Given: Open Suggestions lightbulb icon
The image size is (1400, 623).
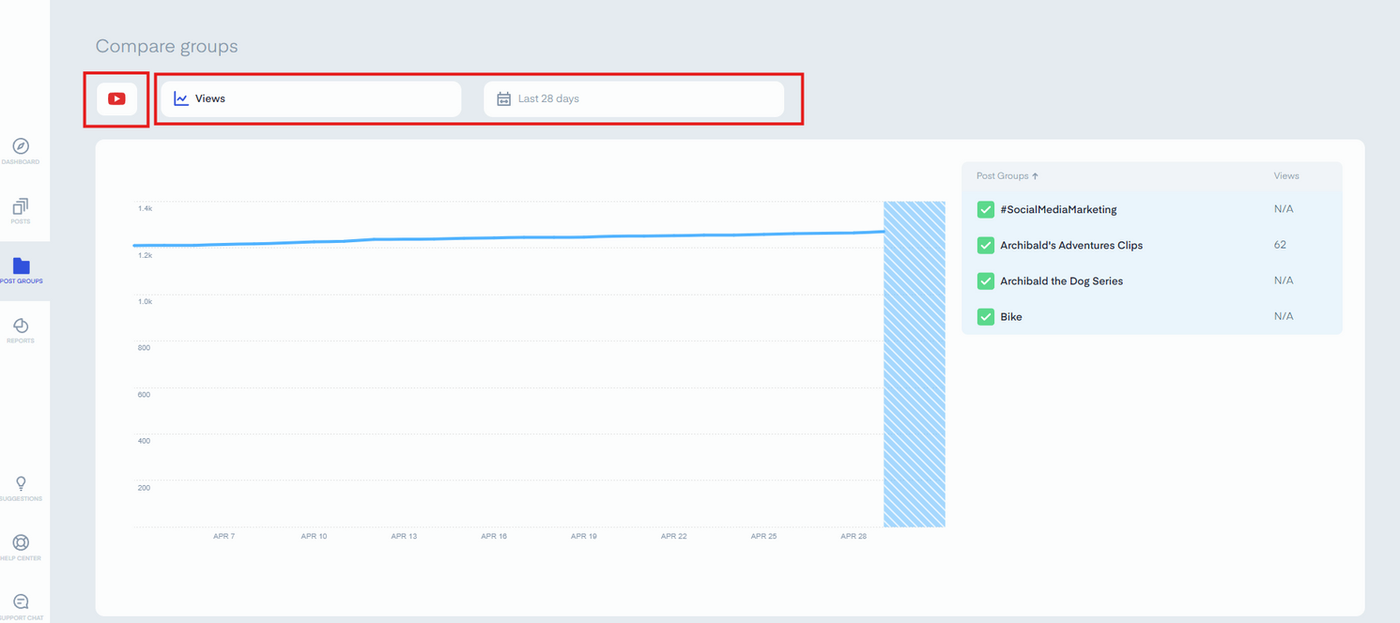Looking at the screenshot, I should click(x=21, y=483).
